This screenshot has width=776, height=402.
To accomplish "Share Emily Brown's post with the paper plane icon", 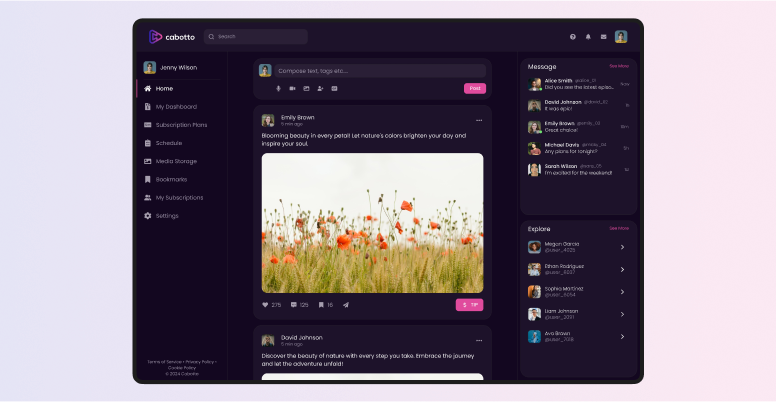I will point(346,304).
